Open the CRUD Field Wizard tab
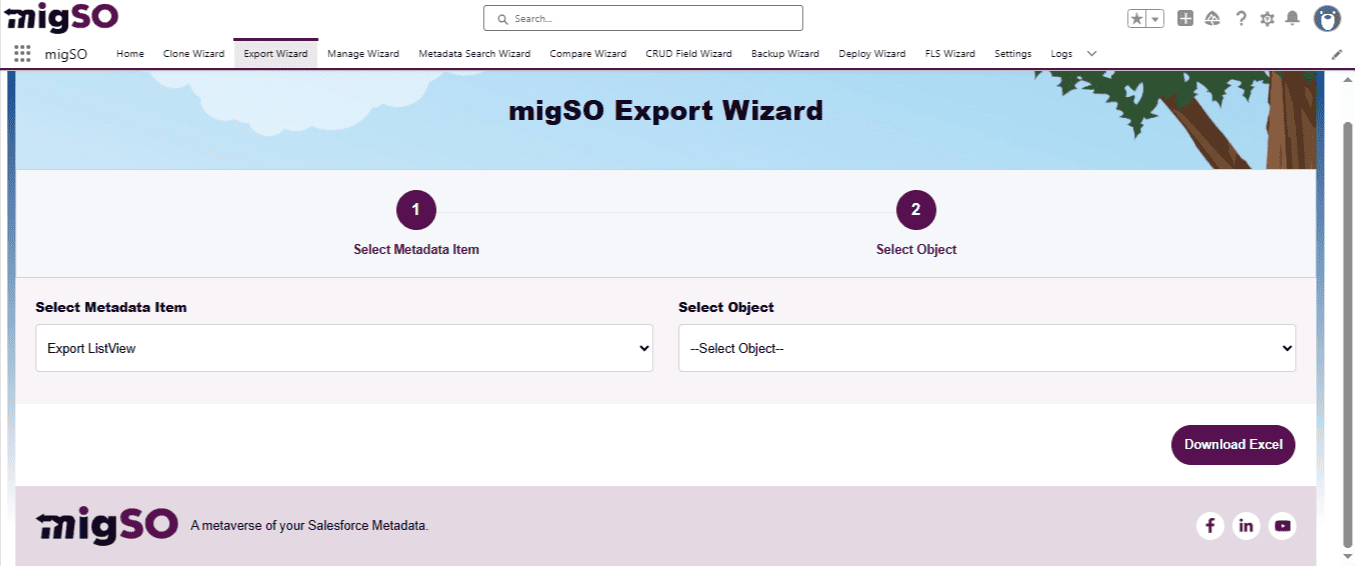The width and height of the screenshot is (1355, 566). (x=689, y=54)
